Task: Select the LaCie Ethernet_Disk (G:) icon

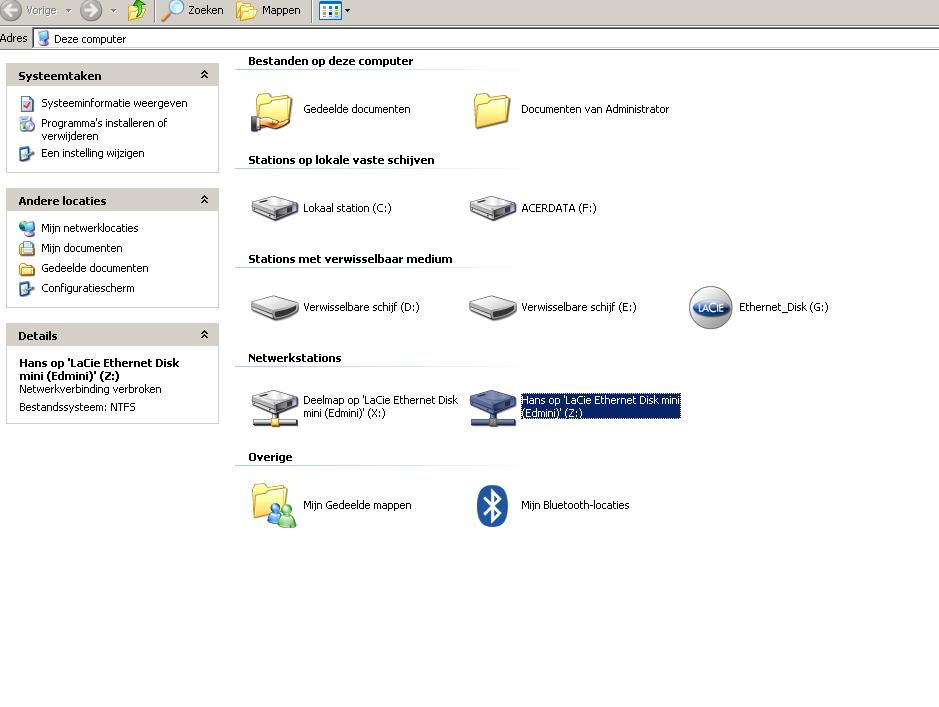Action: coord(710,307)
